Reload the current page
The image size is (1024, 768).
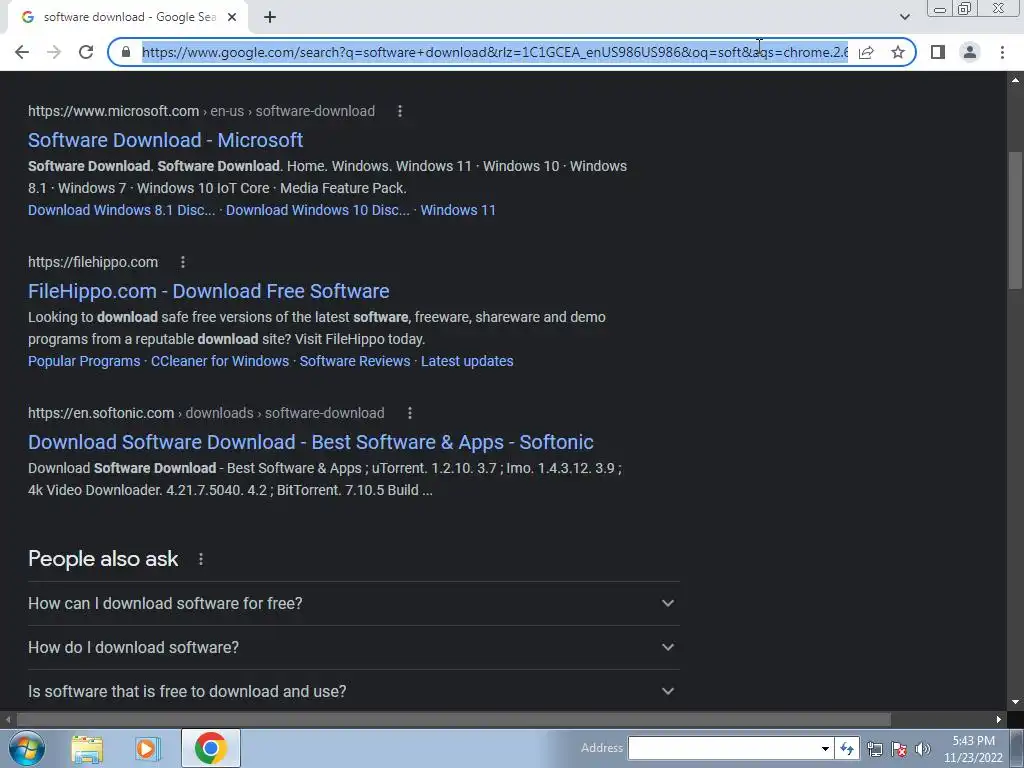tap(86, 52)
